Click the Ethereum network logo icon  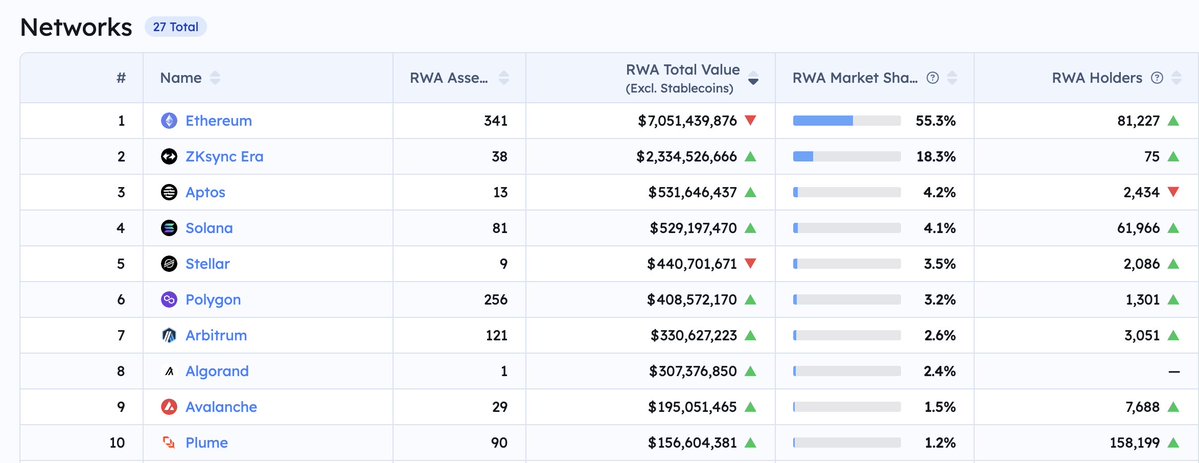(x=169, y=121)
